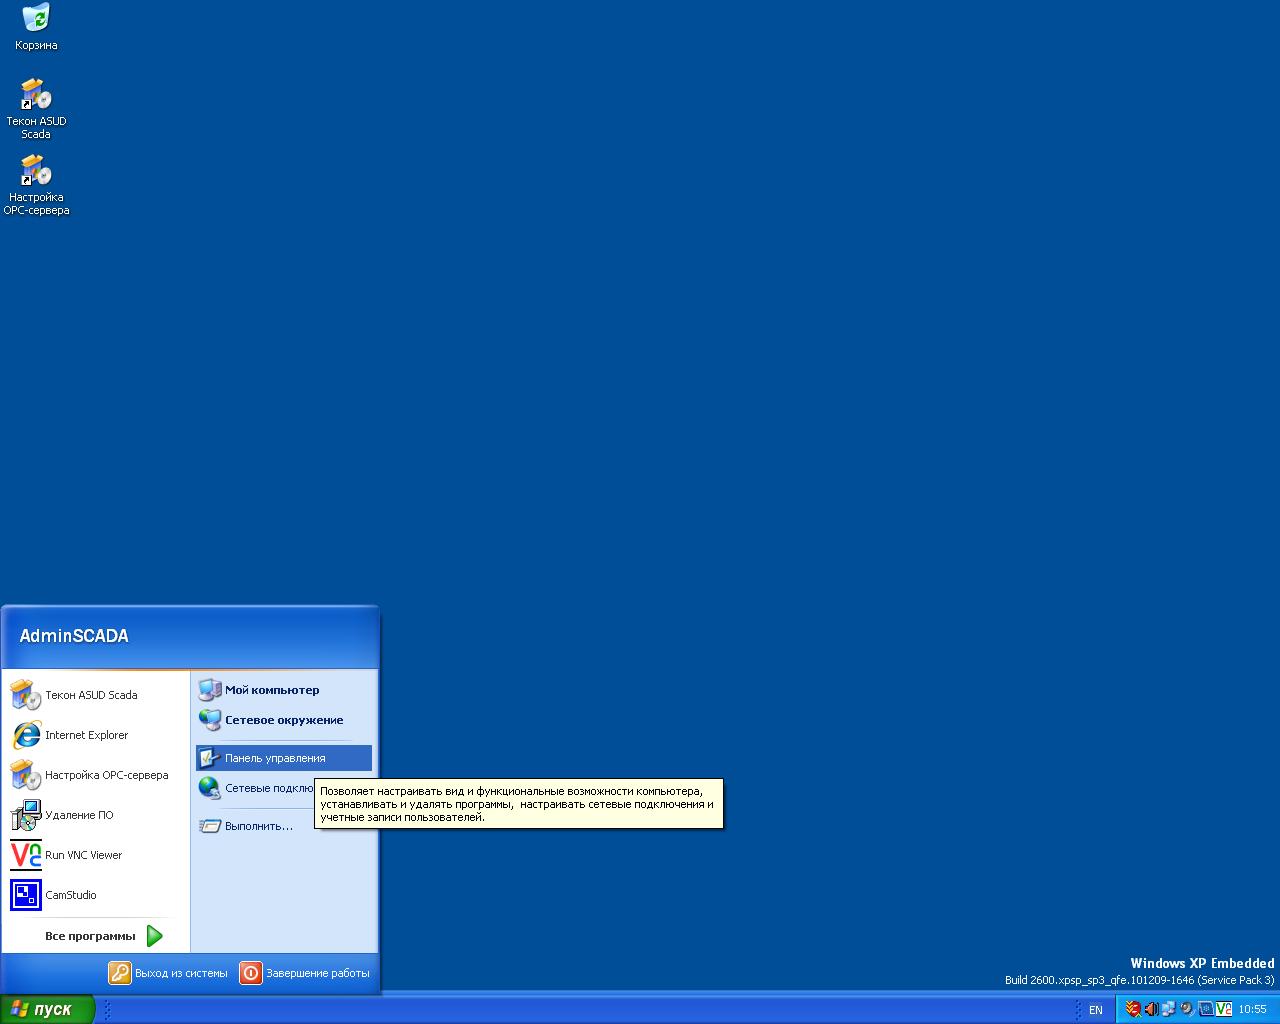Launch Internet Explorer from the Start menu
The width and height of the screenshot is (1280, 1024).
(x=86, y=735)
